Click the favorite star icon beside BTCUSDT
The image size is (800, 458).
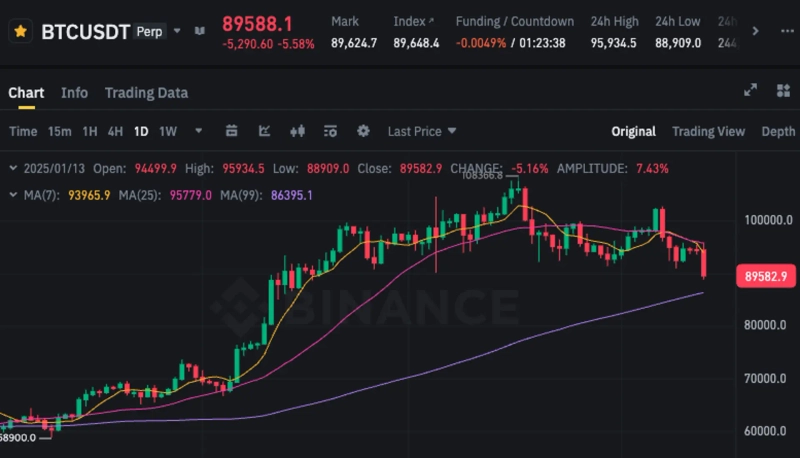(20, 31)
